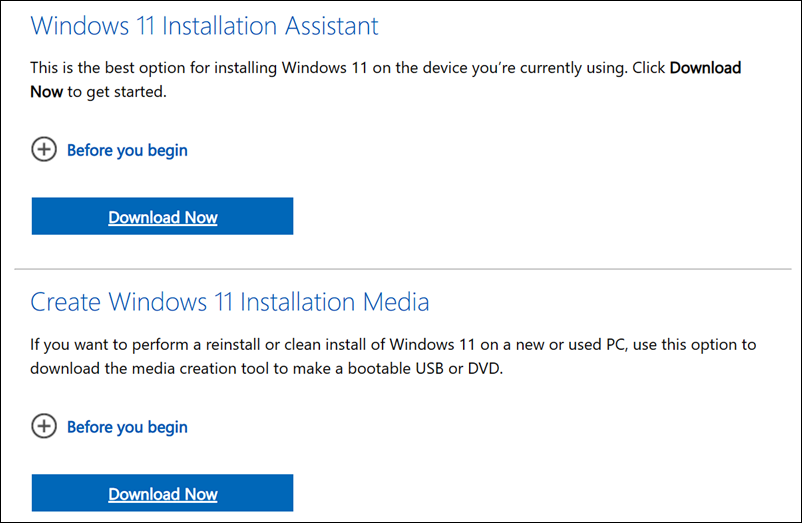Select the 'Windows 11 Installation Assistant' heading
Image resolution: width=802 pixels, height=523 pixels.
pos(204,26)
